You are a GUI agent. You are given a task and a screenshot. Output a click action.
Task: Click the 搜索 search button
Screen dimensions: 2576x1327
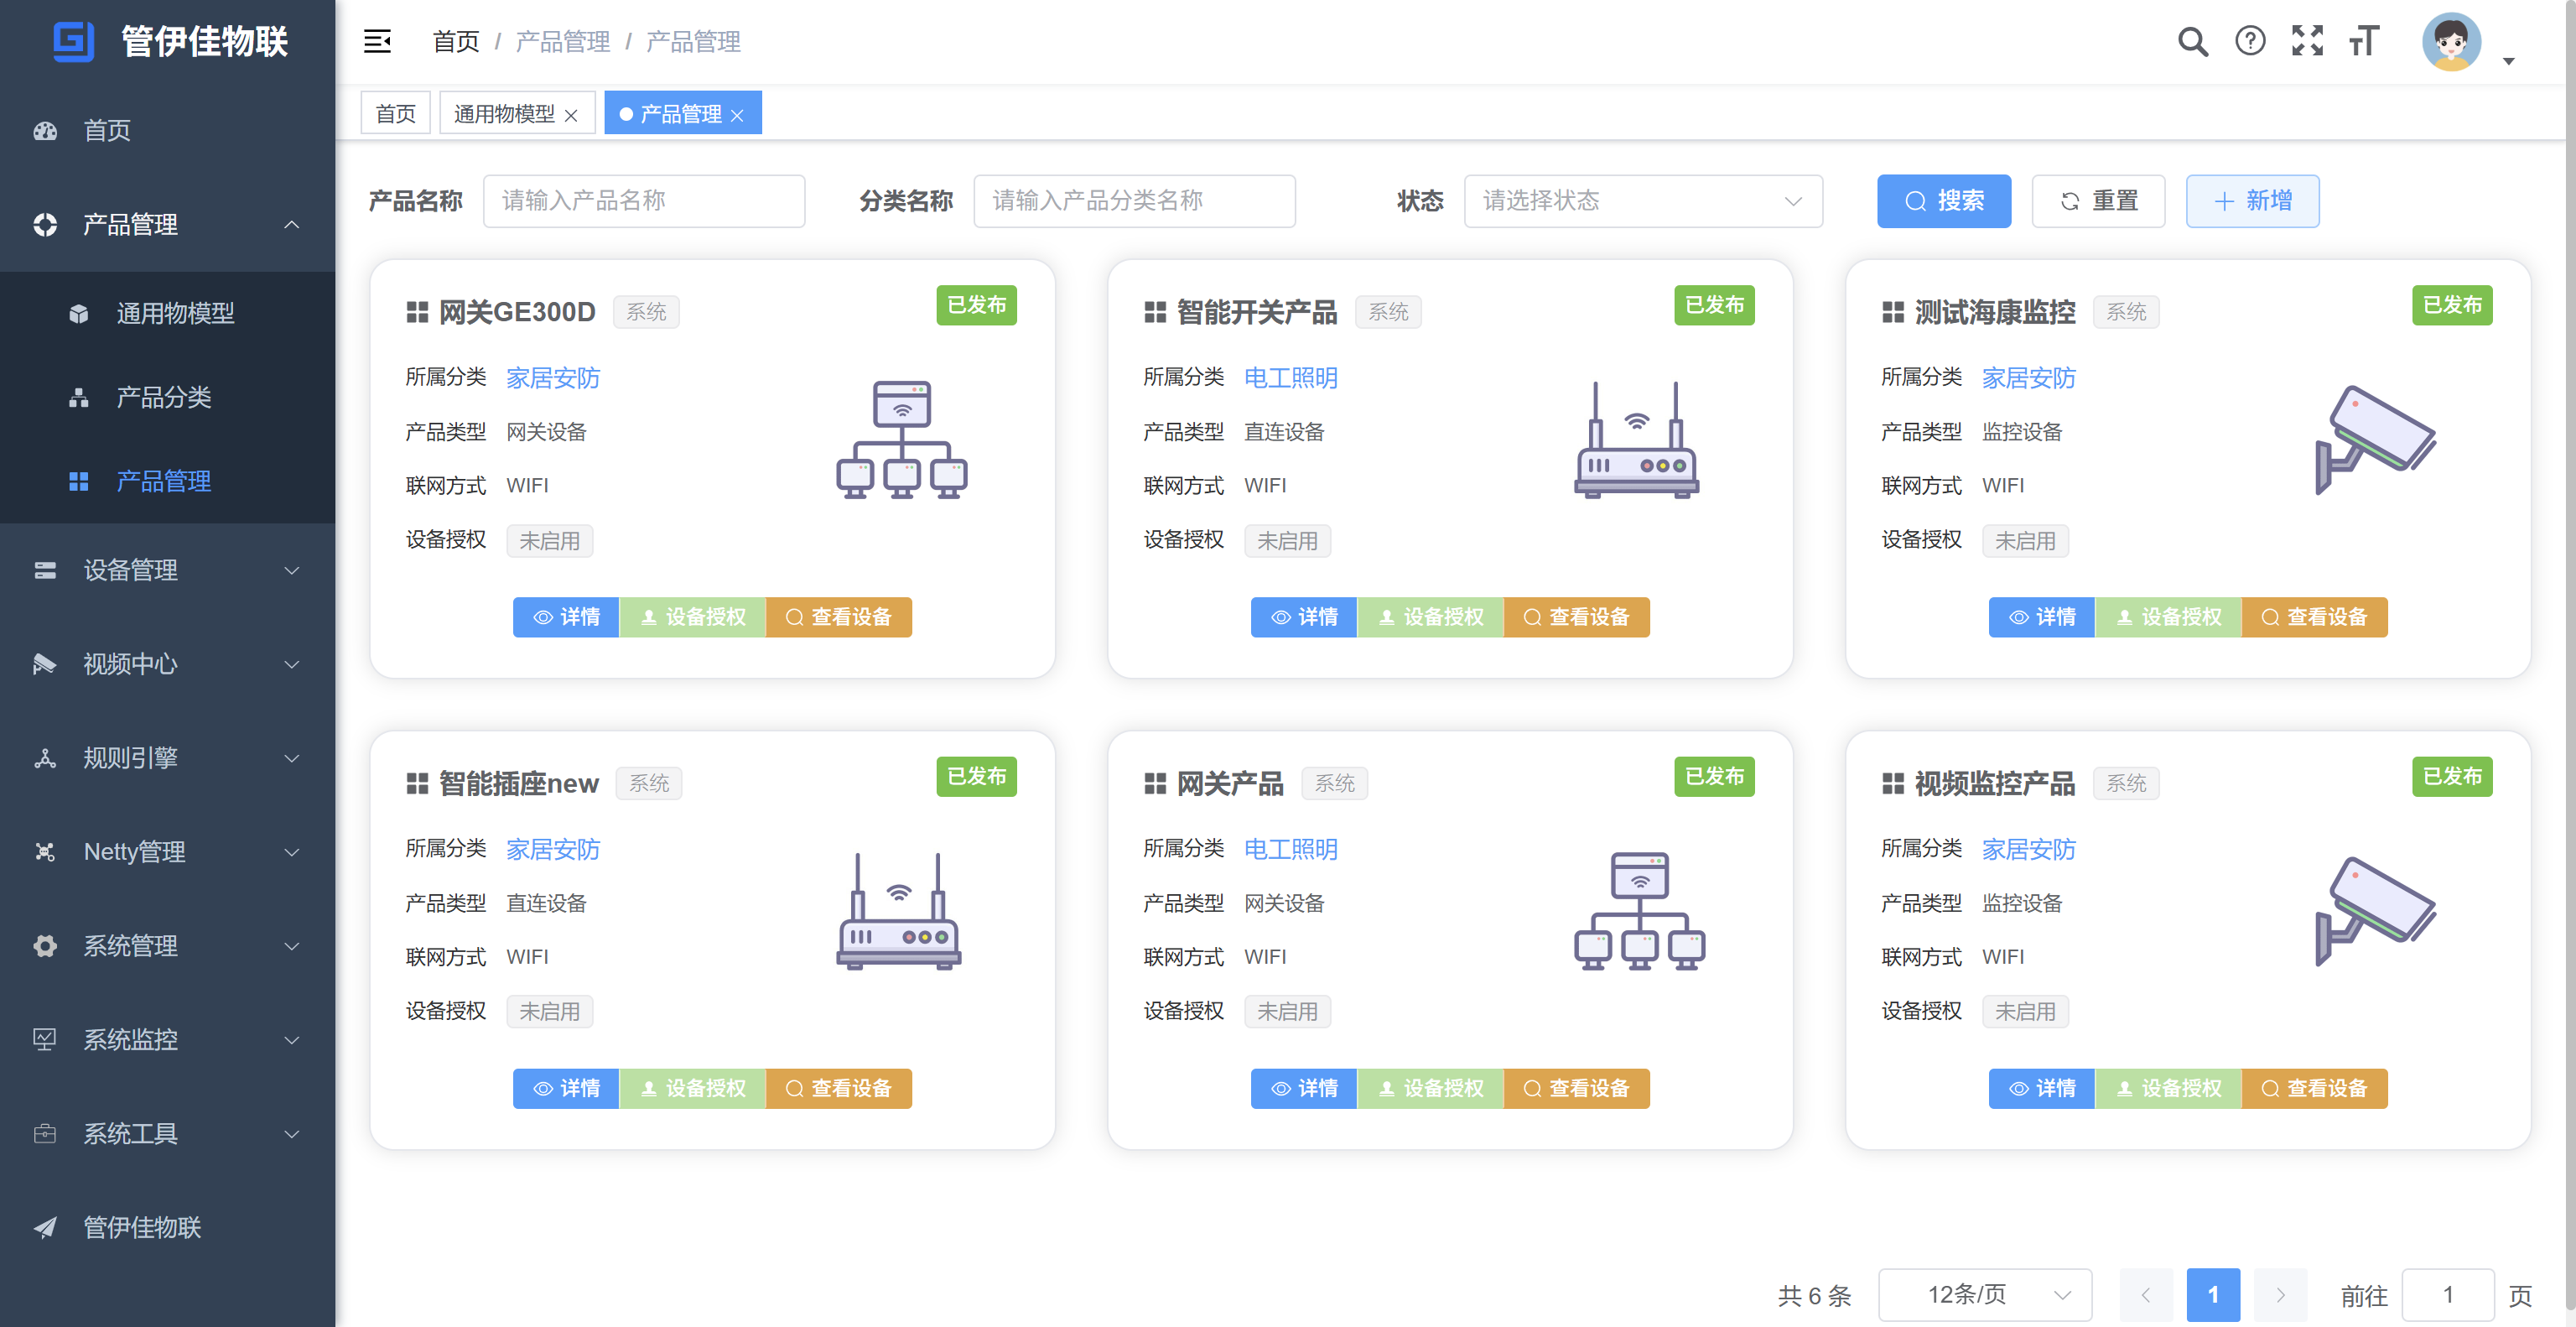(1944, 201)
